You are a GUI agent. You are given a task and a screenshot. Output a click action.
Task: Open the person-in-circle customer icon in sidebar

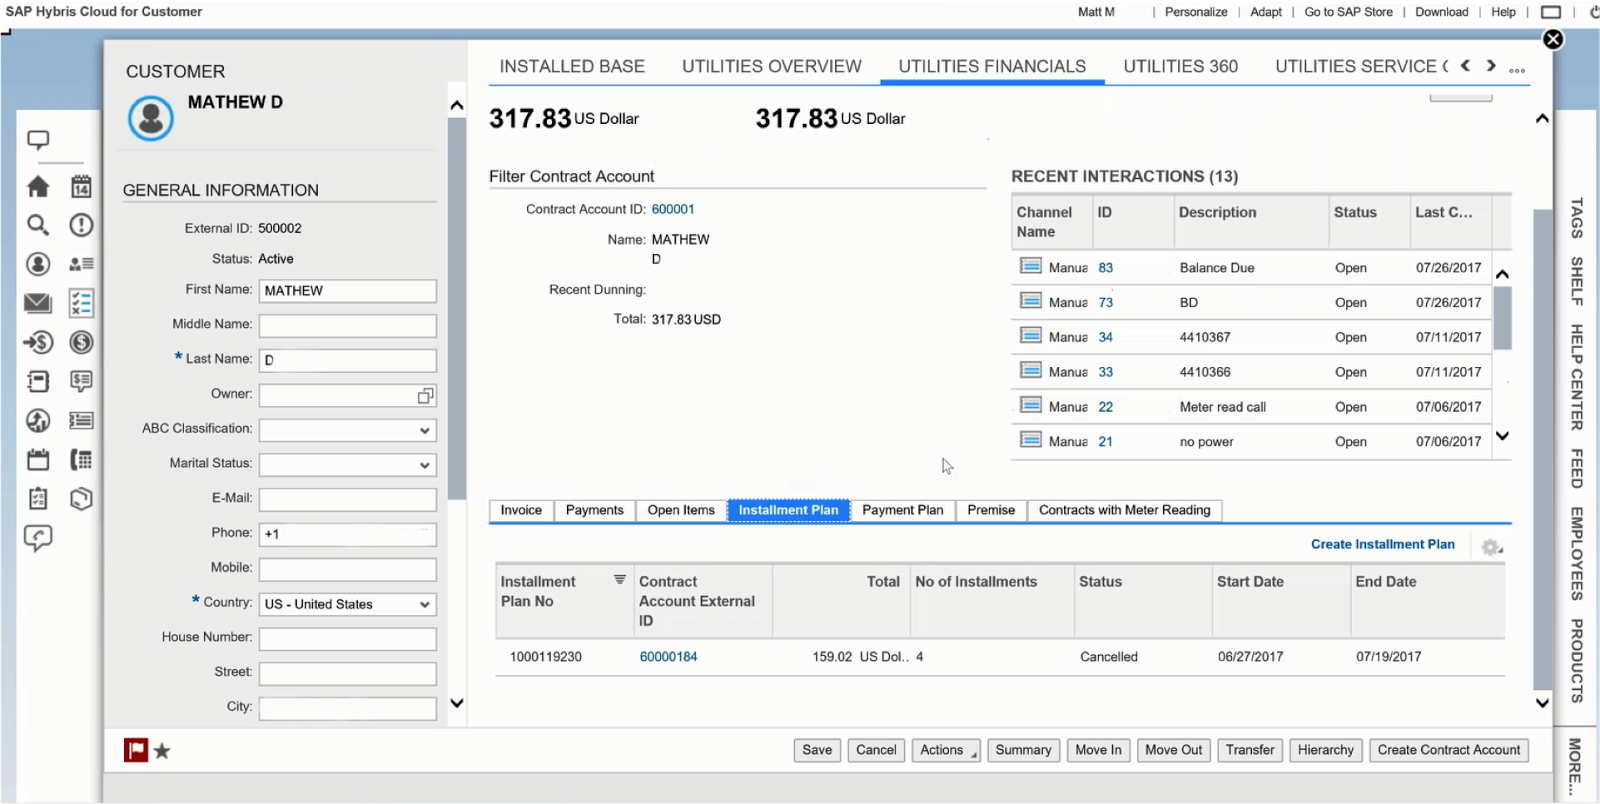(x=38, y=264)
